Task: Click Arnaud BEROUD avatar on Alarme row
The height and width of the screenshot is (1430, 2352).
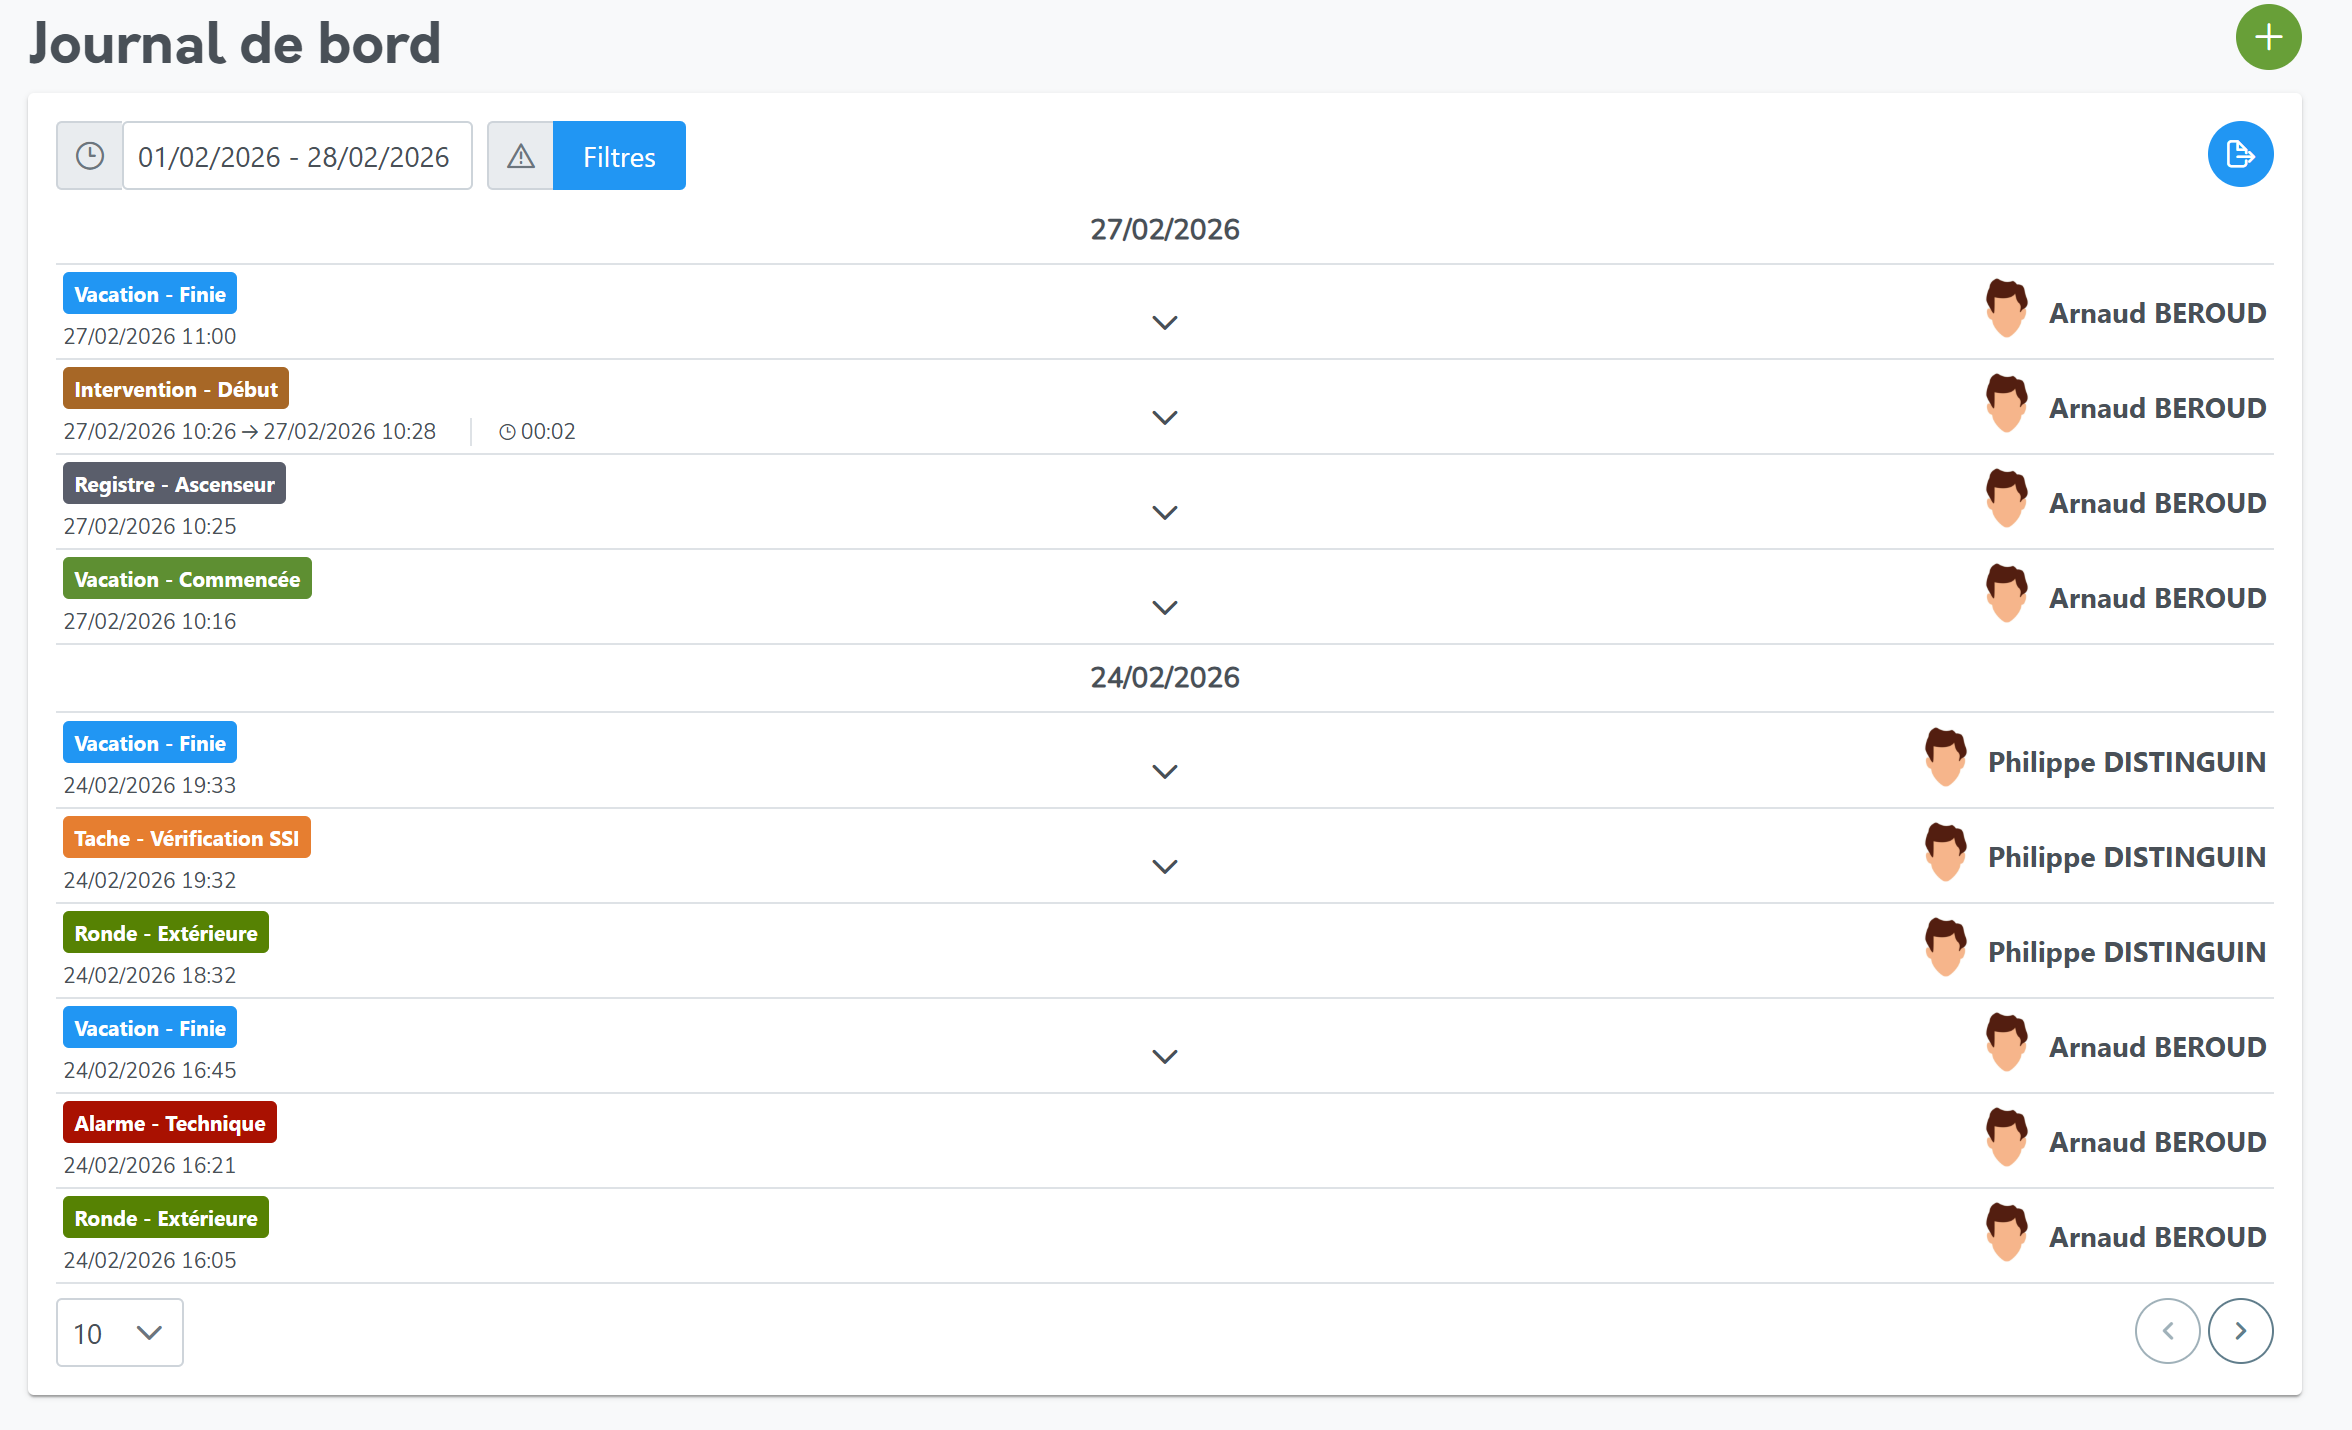Action: click(x=2006, y=1138)
